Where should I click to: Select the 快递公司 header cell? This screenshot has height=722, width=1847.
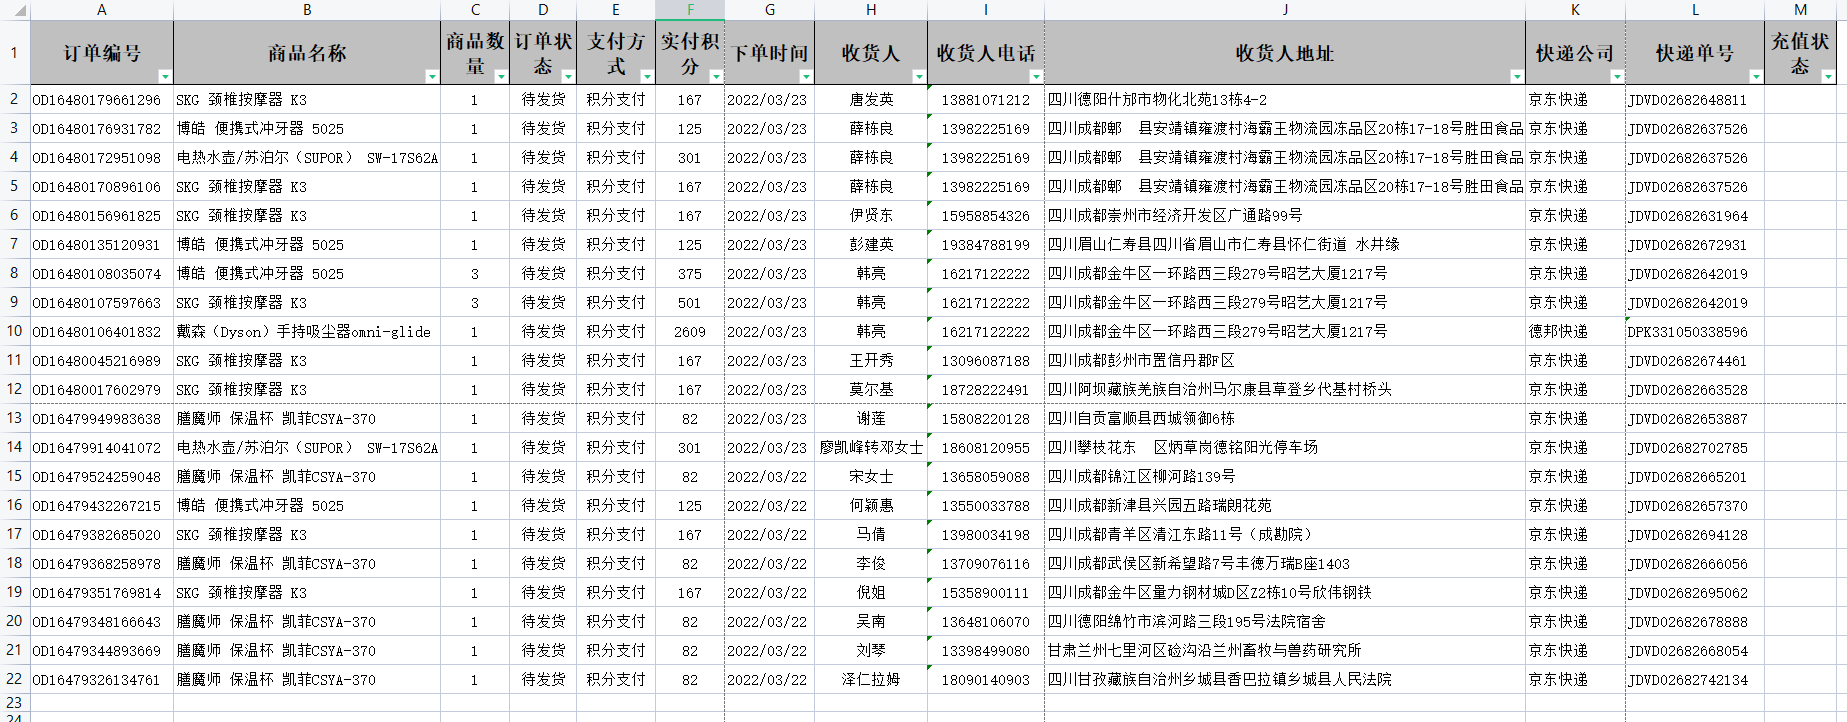1575,53
